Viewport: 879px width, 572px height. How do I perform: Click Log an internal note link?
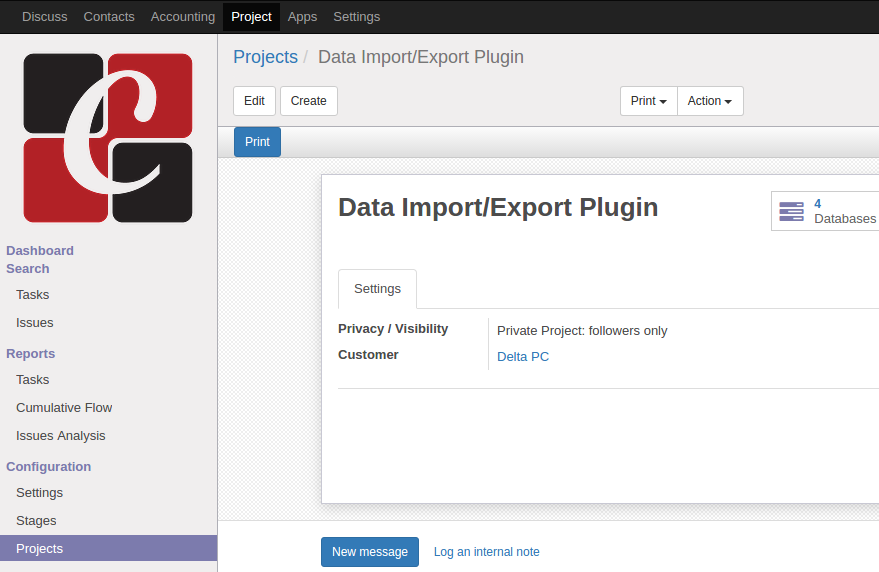pyautogui.click(x=486, y=552)
